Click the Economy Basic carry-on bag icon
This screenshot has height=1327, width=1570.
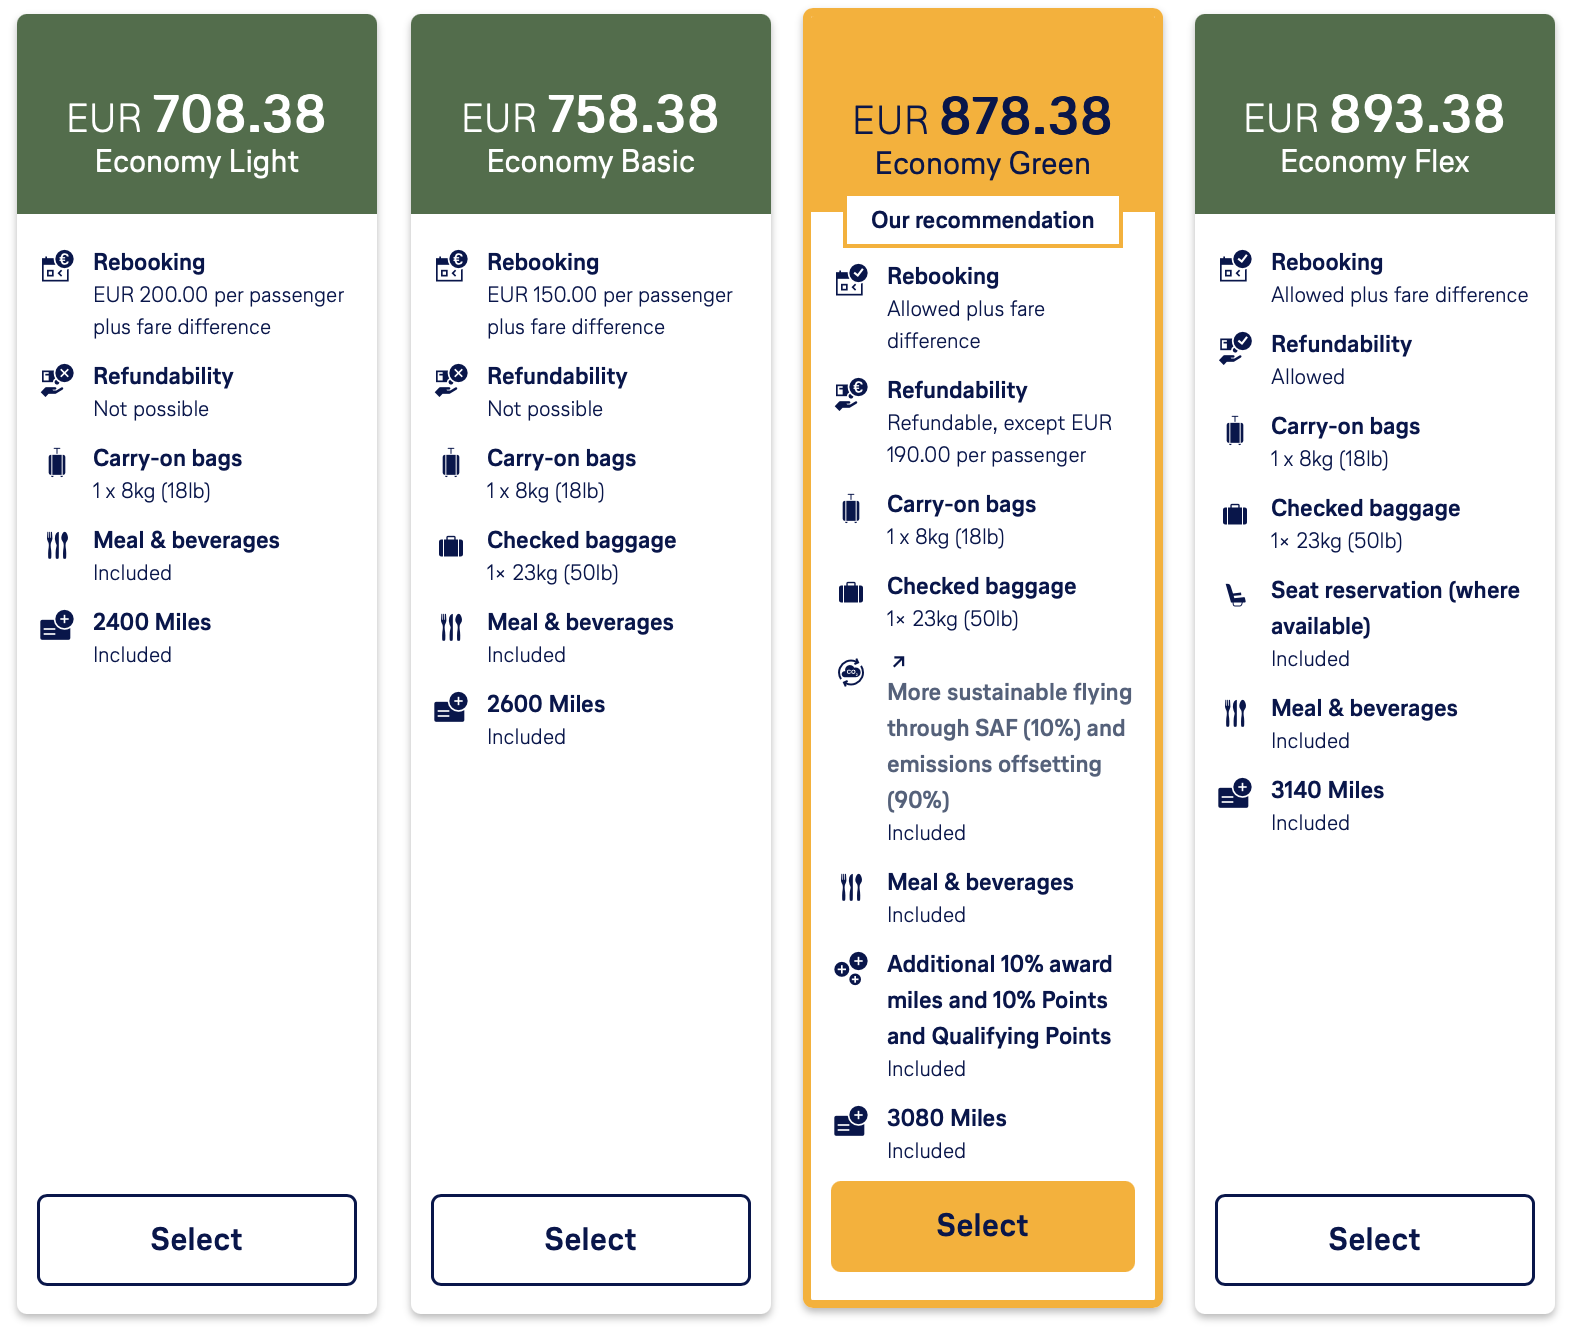(x=451, y=463)
